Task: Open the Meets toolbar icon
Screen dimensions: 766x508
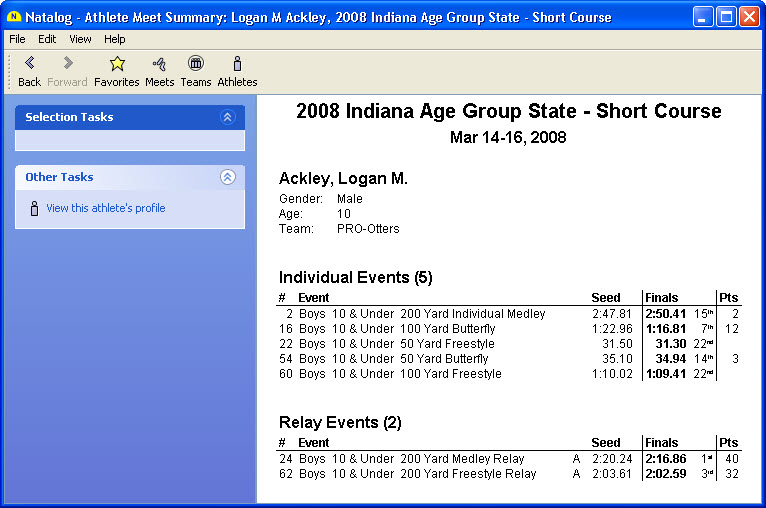Action: [x=159, y=64]
